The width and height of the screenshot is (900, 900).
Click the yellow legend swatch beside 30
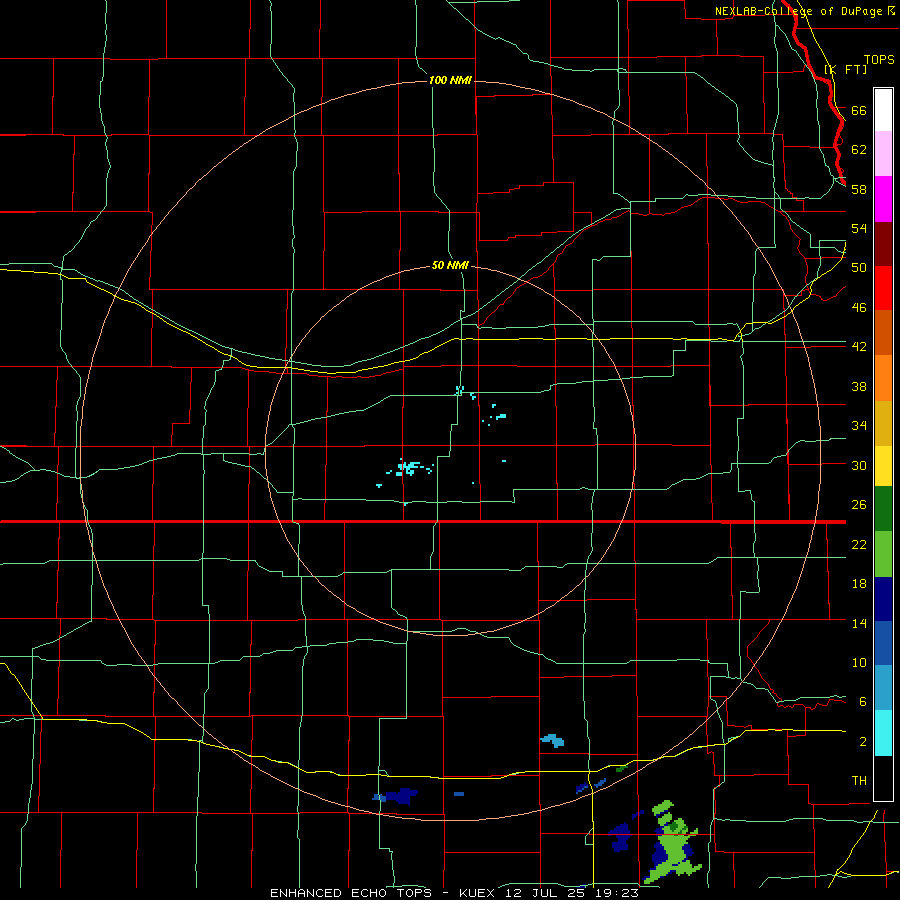pos(883,466)
